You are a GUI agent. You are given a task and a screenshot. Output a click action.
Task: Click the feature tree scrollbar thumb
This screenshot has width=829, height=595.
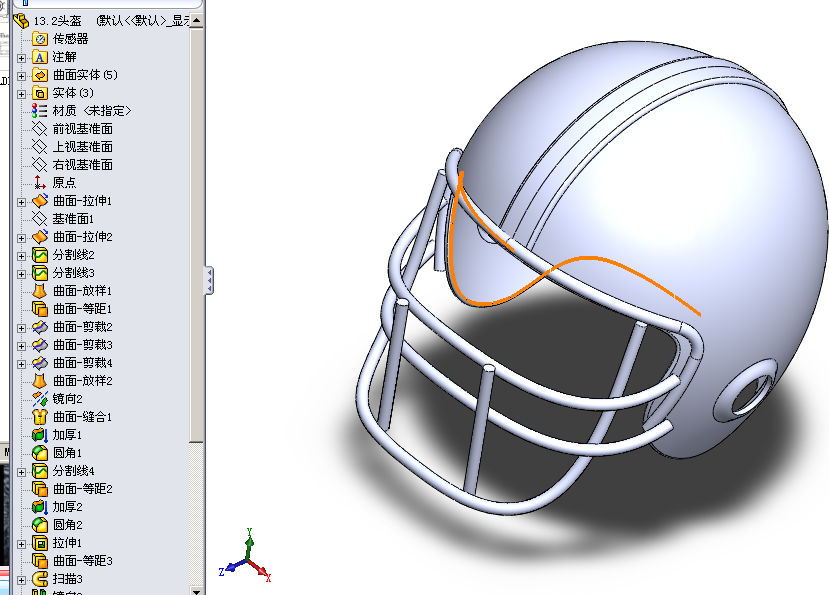click(x=196, y=235)
